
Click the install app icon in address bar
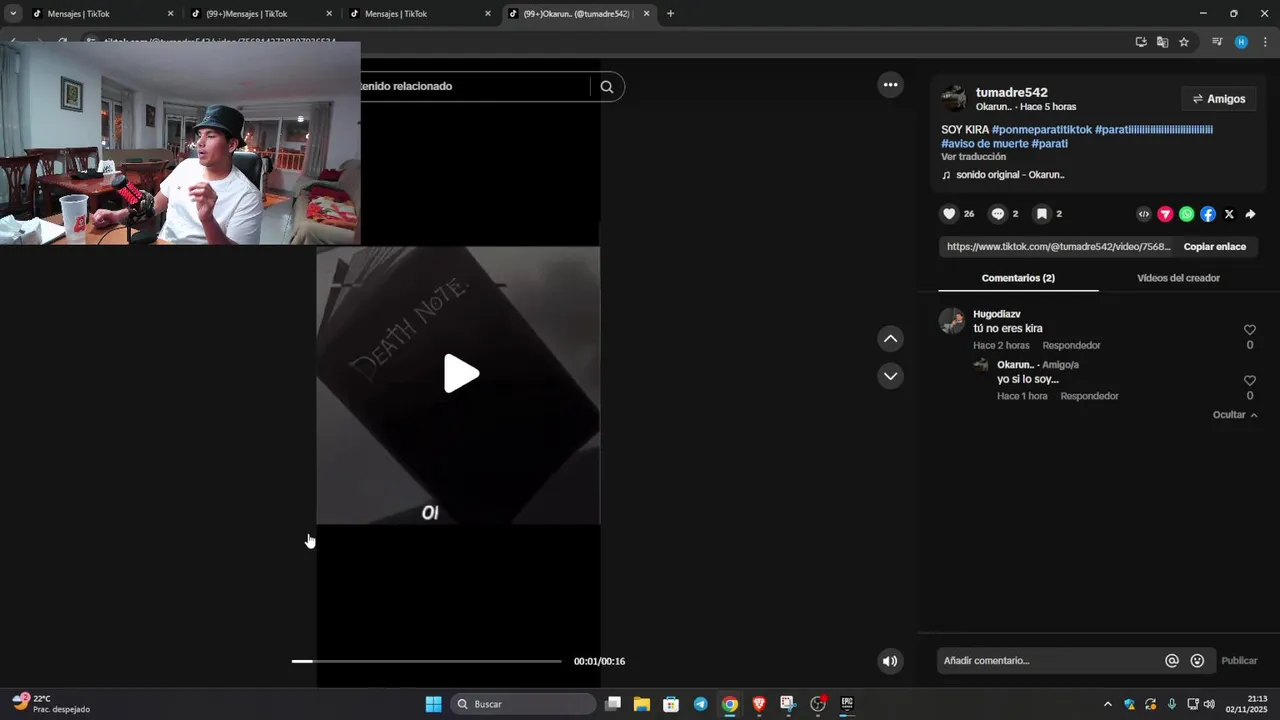1141,42
